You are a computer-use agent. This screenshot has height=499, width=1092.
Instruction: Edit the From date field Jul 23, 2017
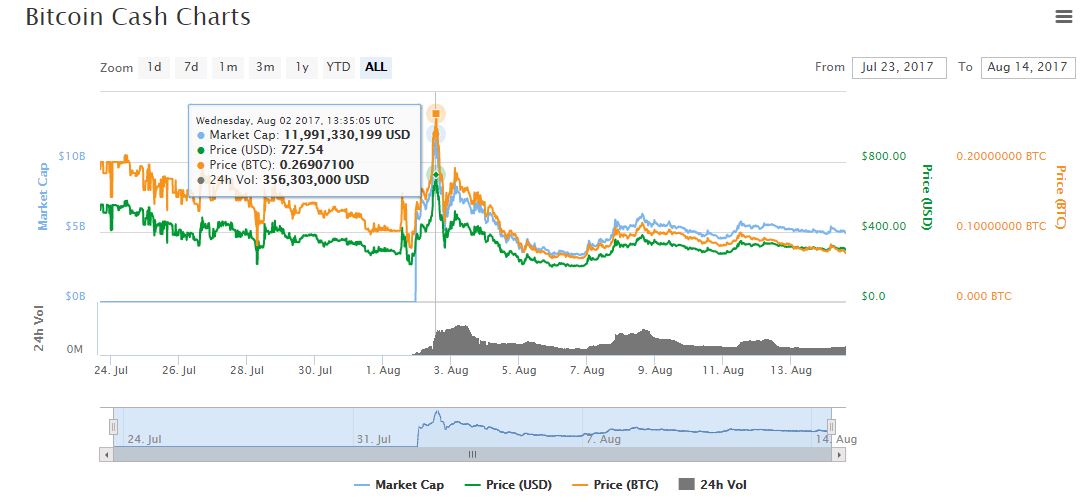point(899,68)
